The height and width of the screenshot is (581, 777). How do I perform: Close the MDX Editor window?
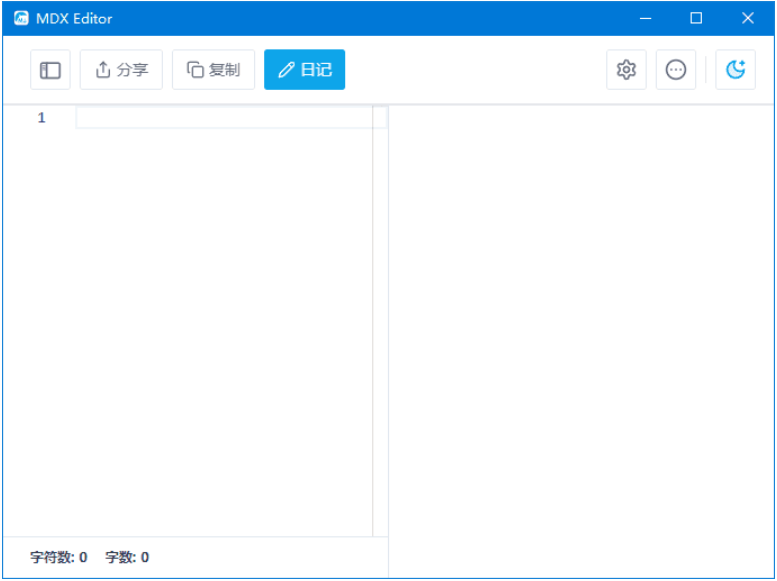[x=748, y=18]
